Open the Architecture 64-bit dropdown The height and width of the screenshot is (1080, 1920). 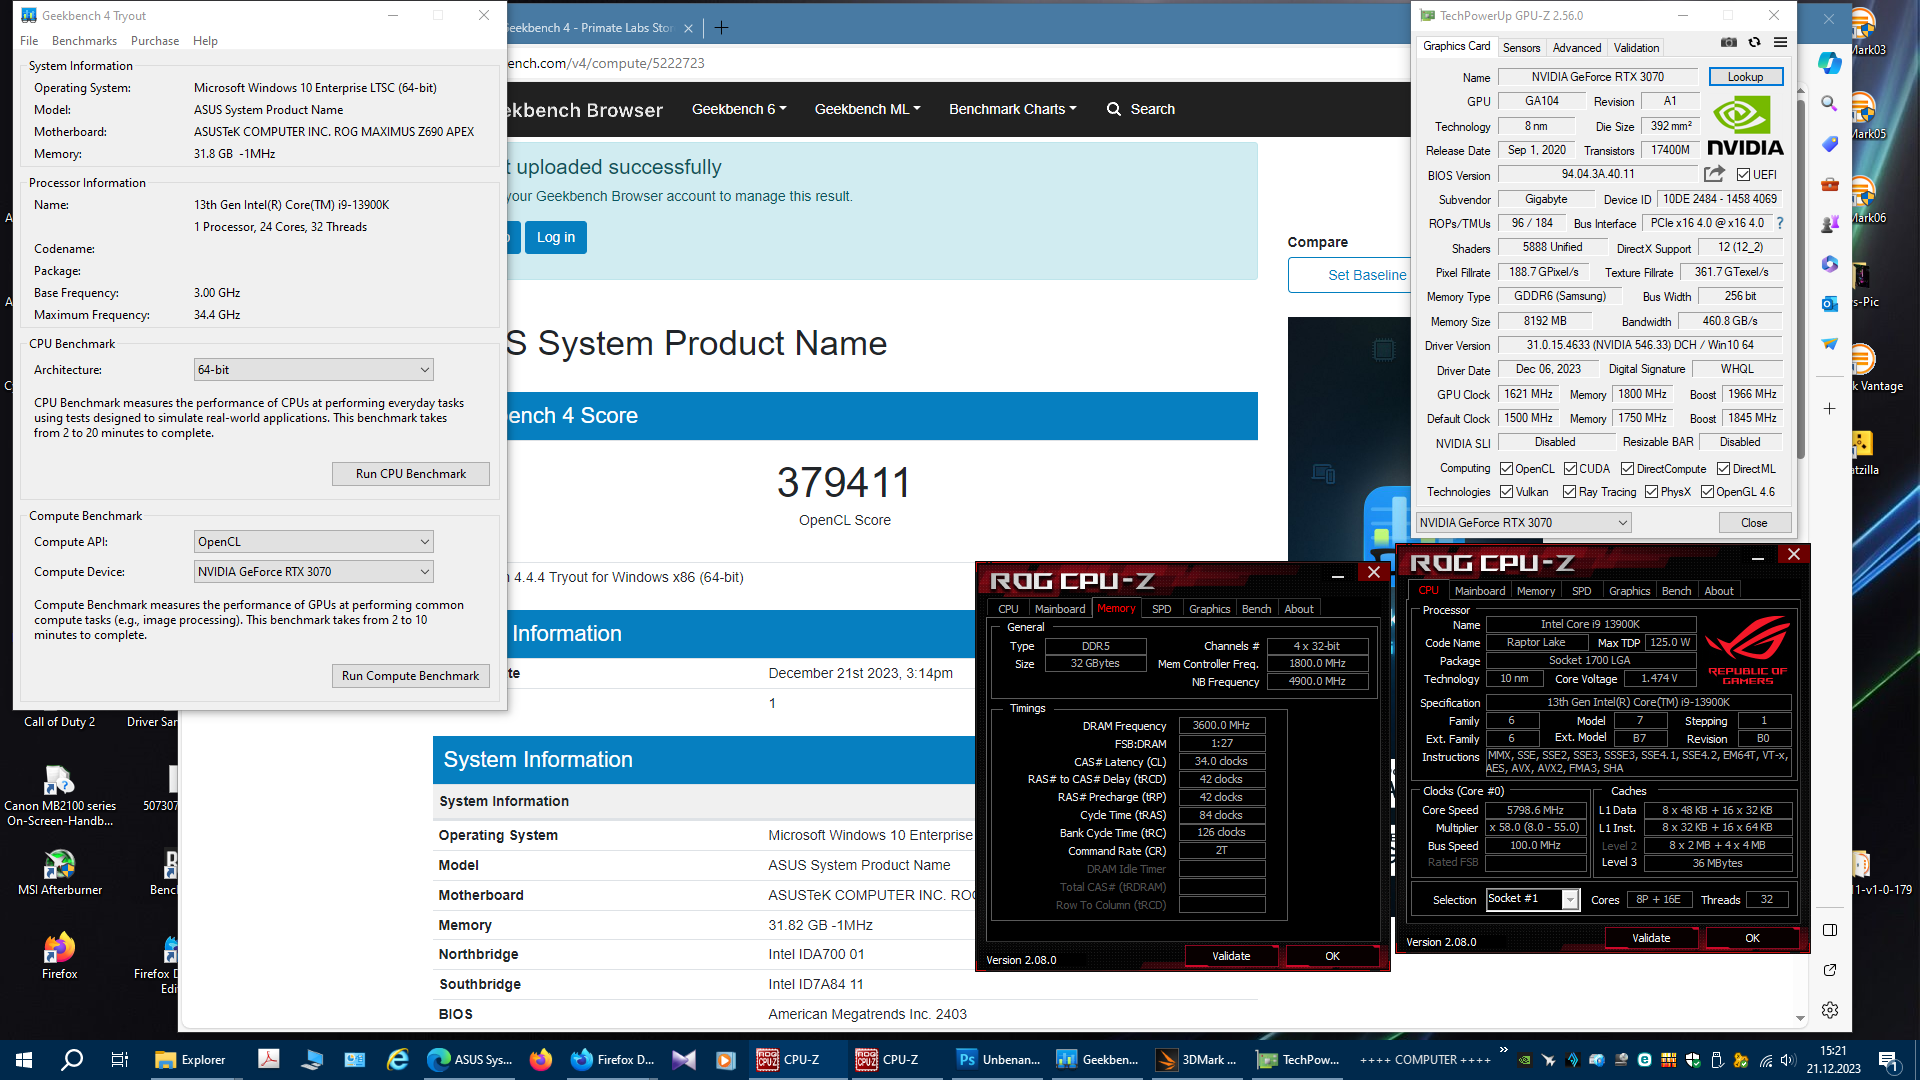pos(313,370)
